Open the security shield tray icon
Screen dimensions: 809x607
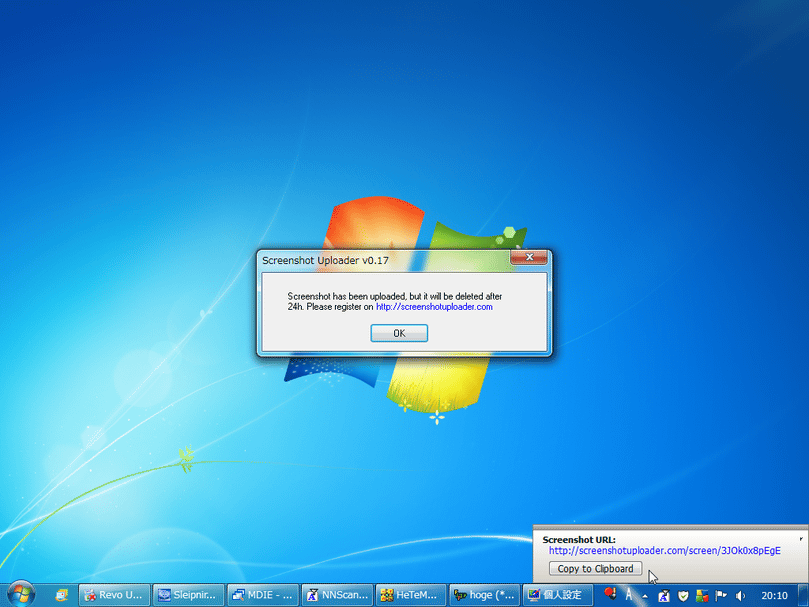(683, 596)
